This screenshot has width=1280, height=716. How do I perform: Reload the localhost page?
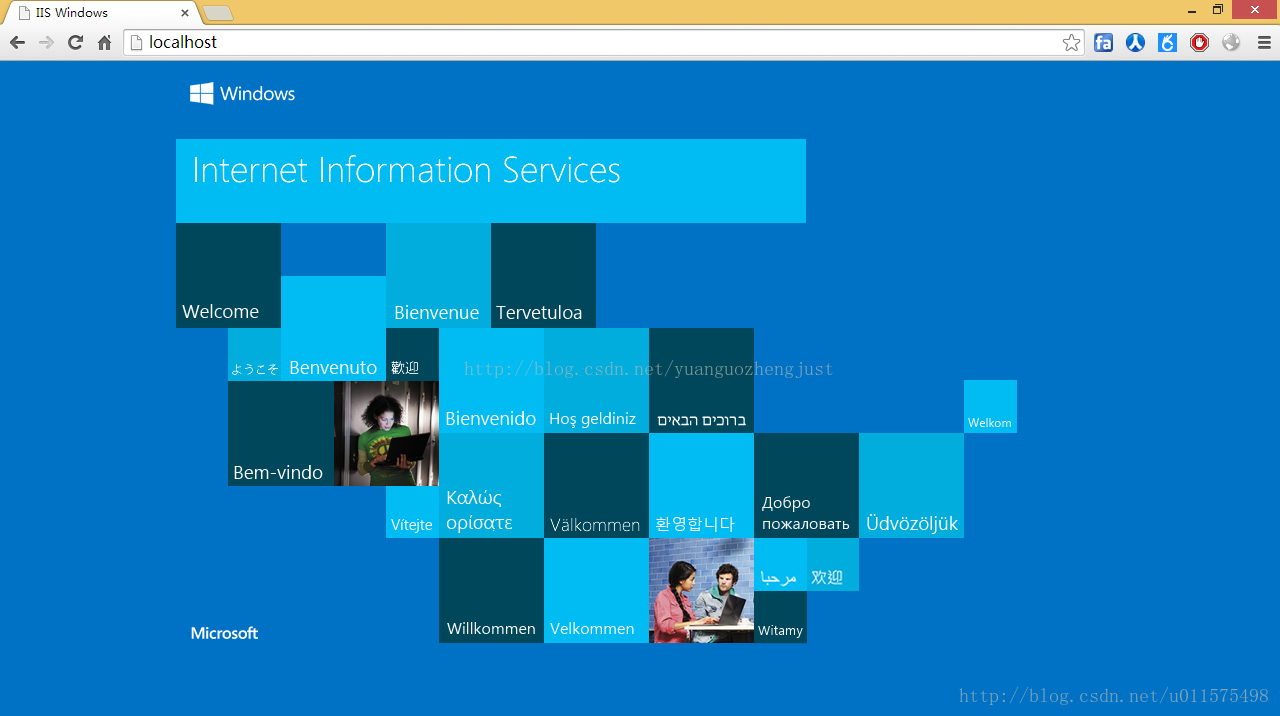pyautogui.click(x=75, y=42)
